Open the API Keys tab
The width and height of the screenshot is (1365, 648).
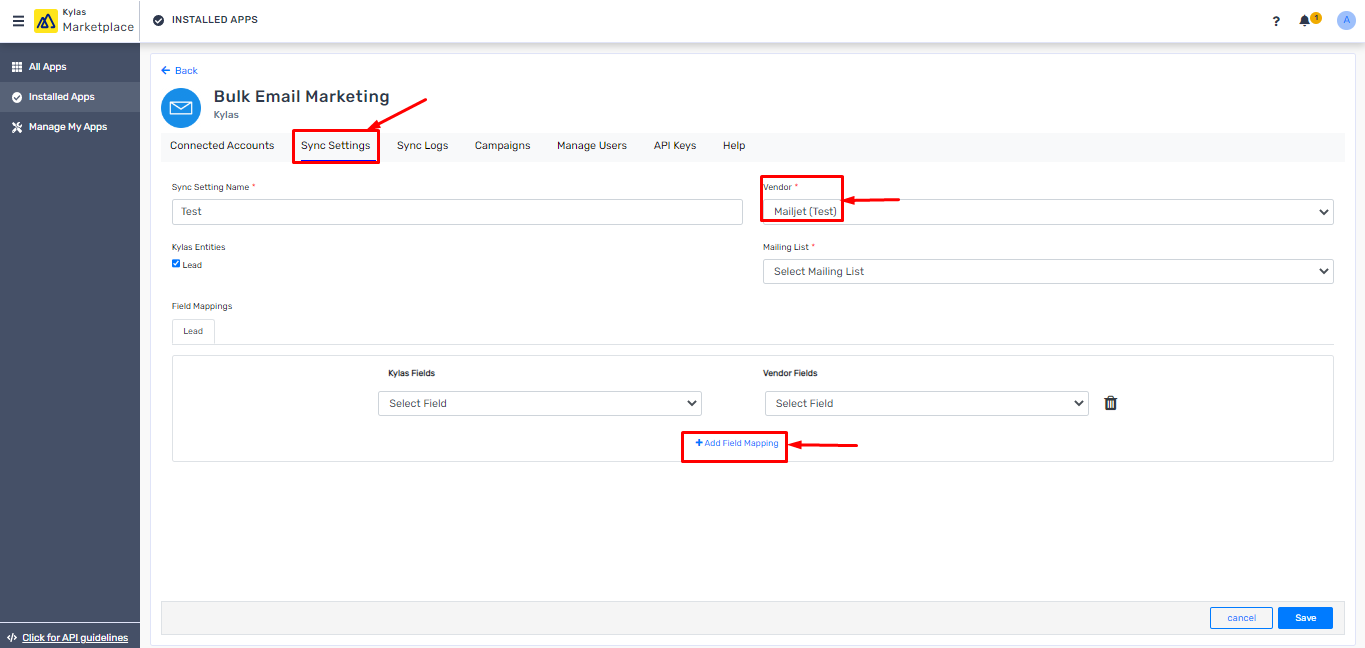(x=675, y=146)
